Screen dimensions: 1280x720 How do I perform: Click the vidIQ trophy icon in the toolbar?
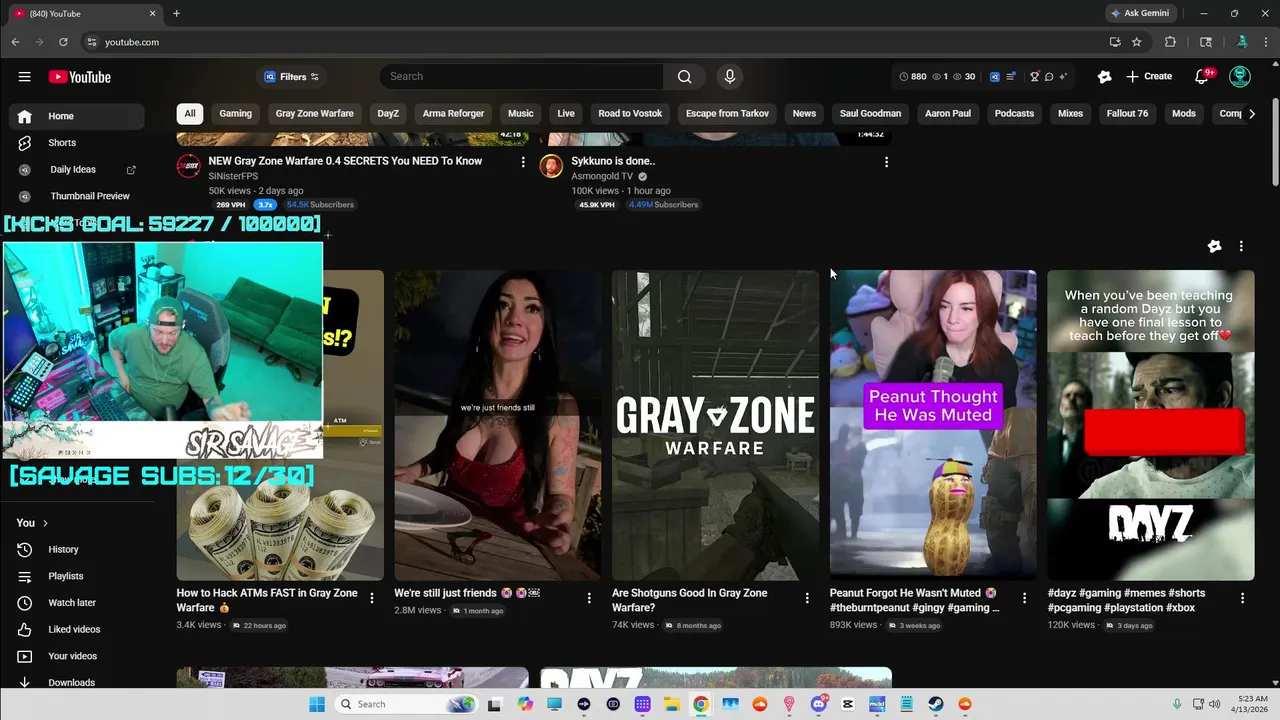(1035, 77)
